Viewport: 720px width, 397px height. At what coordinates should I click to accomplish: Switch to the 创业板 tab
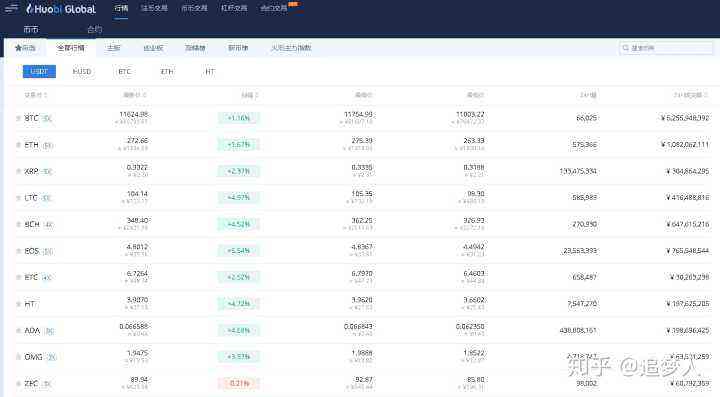pos(153,48)
